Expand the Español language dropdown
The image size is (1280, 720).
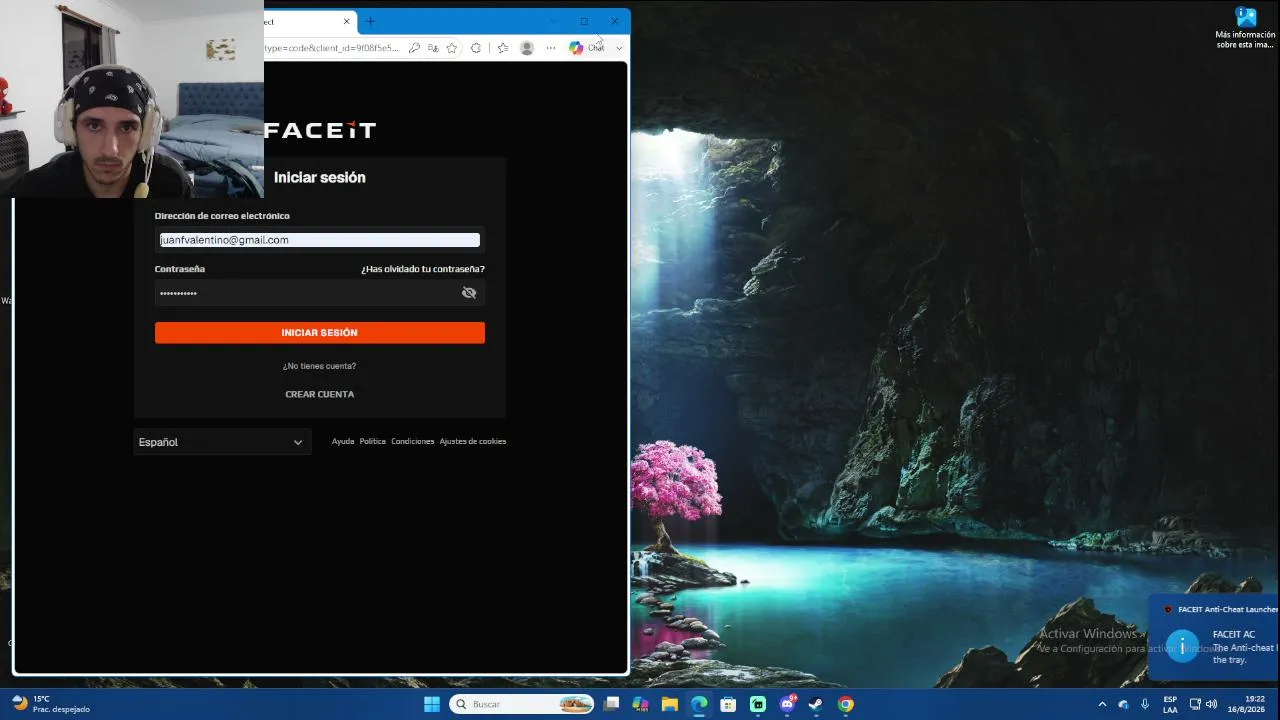222,442
